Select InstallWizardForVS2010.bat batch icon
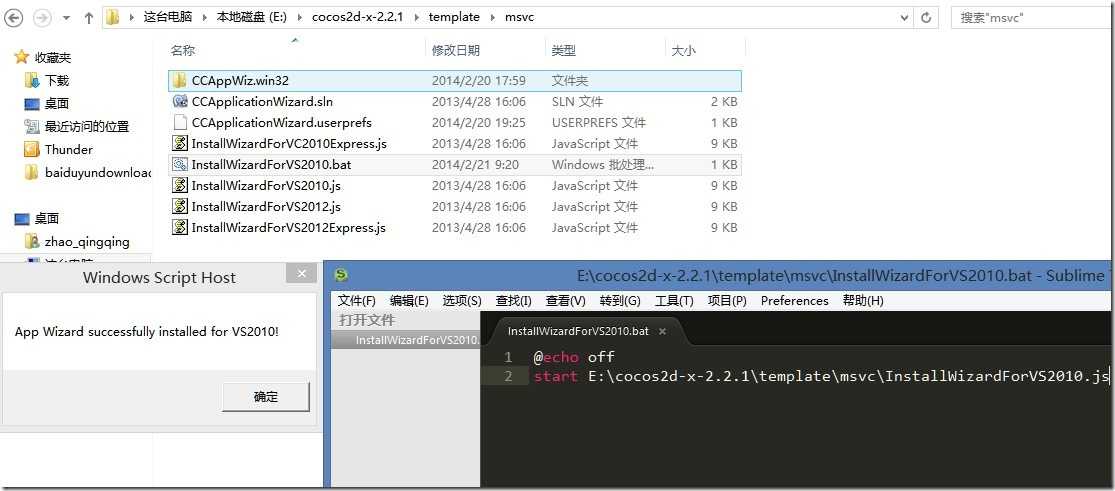 pos(180,164)
